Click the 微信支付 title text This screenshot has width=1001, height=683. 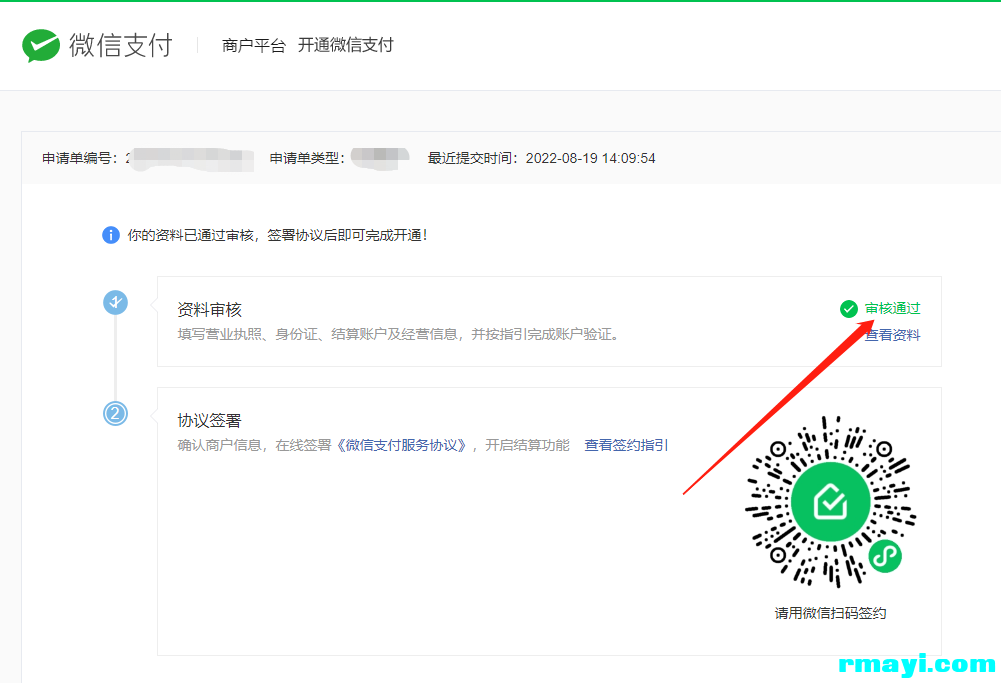121,45
